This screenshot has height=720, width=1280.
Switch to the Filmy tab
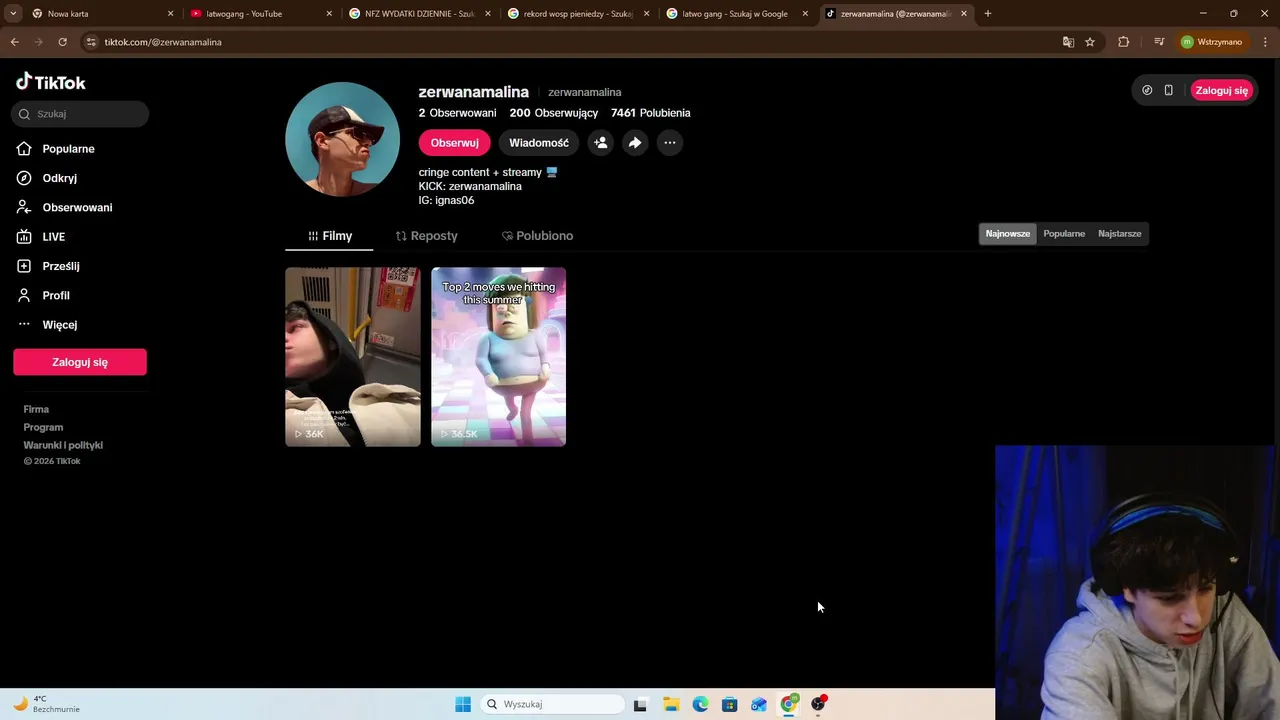(329, 236)
